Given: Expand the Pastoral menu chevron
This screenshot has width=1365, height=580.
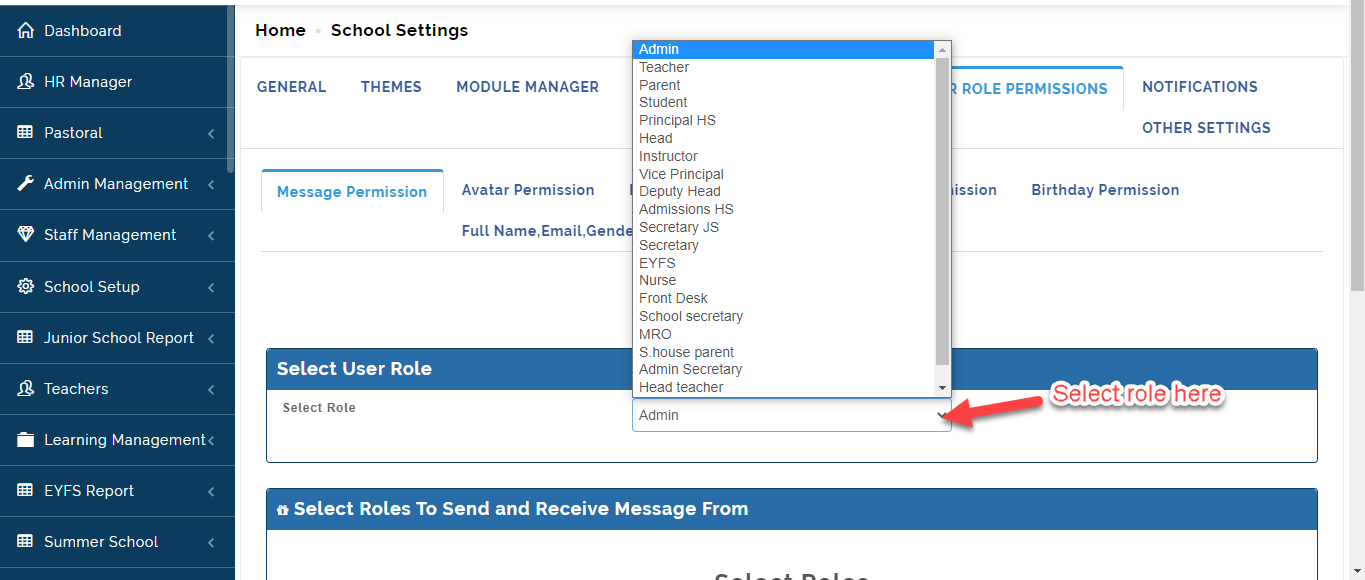Looking at the screenshot, I should point(211,134).
